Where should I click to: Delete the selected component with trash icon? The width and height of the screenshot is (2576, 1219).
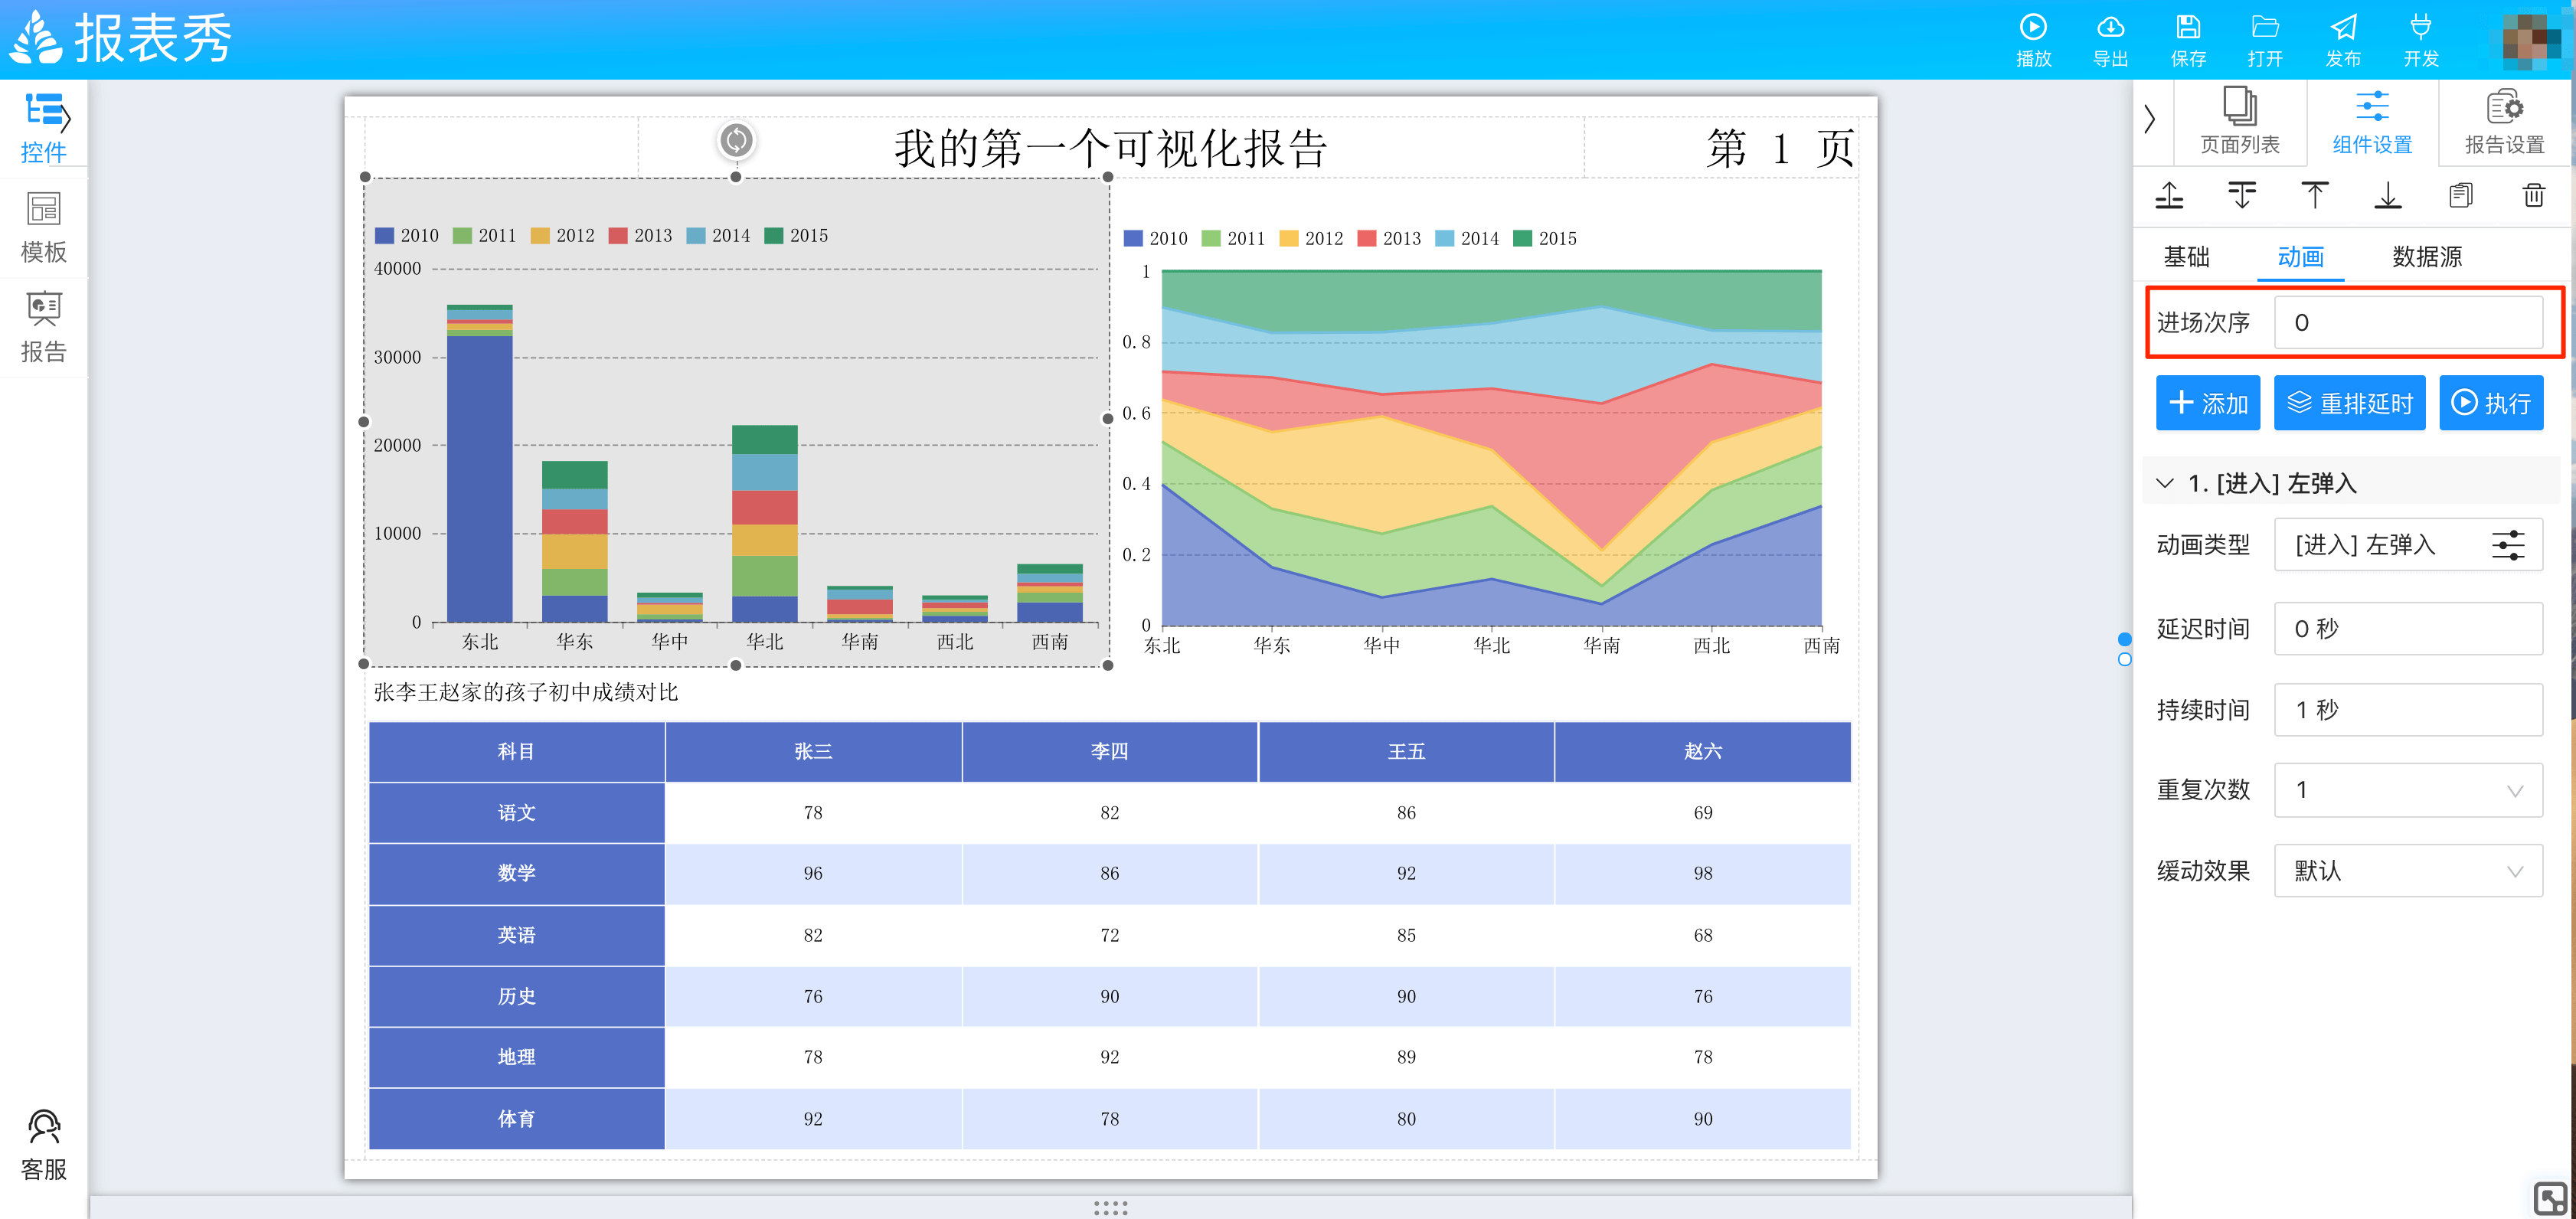click(2533, 195)
